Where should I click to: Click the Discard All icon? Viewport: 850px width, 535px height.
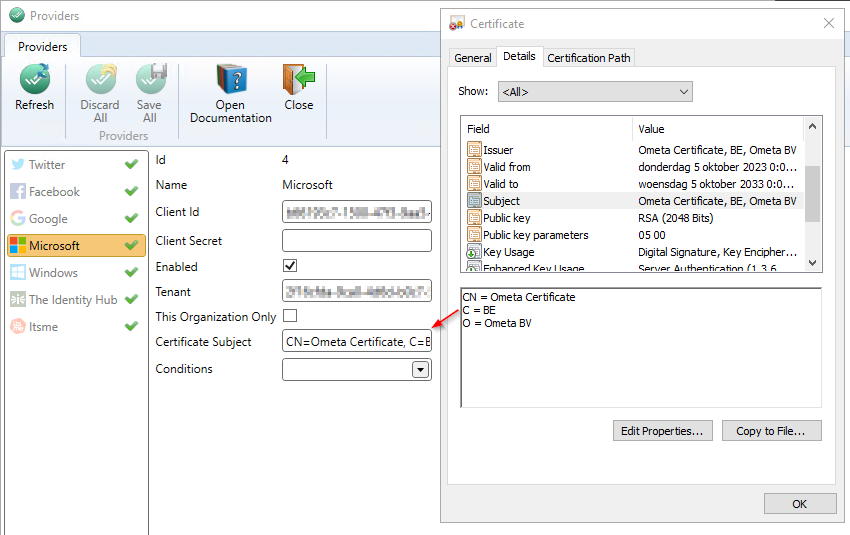(101, 79)
